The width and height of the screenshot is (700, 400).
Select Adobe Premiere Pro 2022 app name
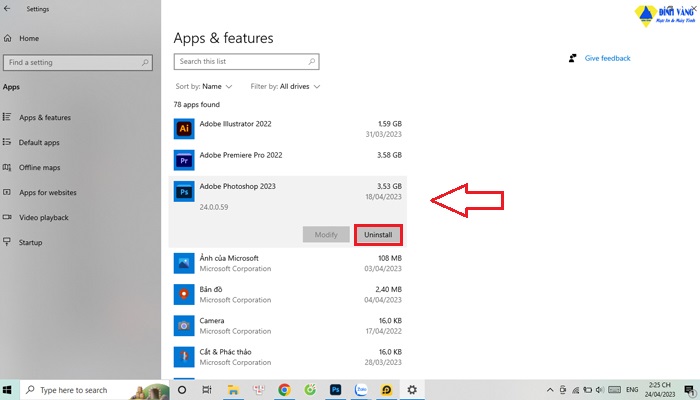coord(241,155)
